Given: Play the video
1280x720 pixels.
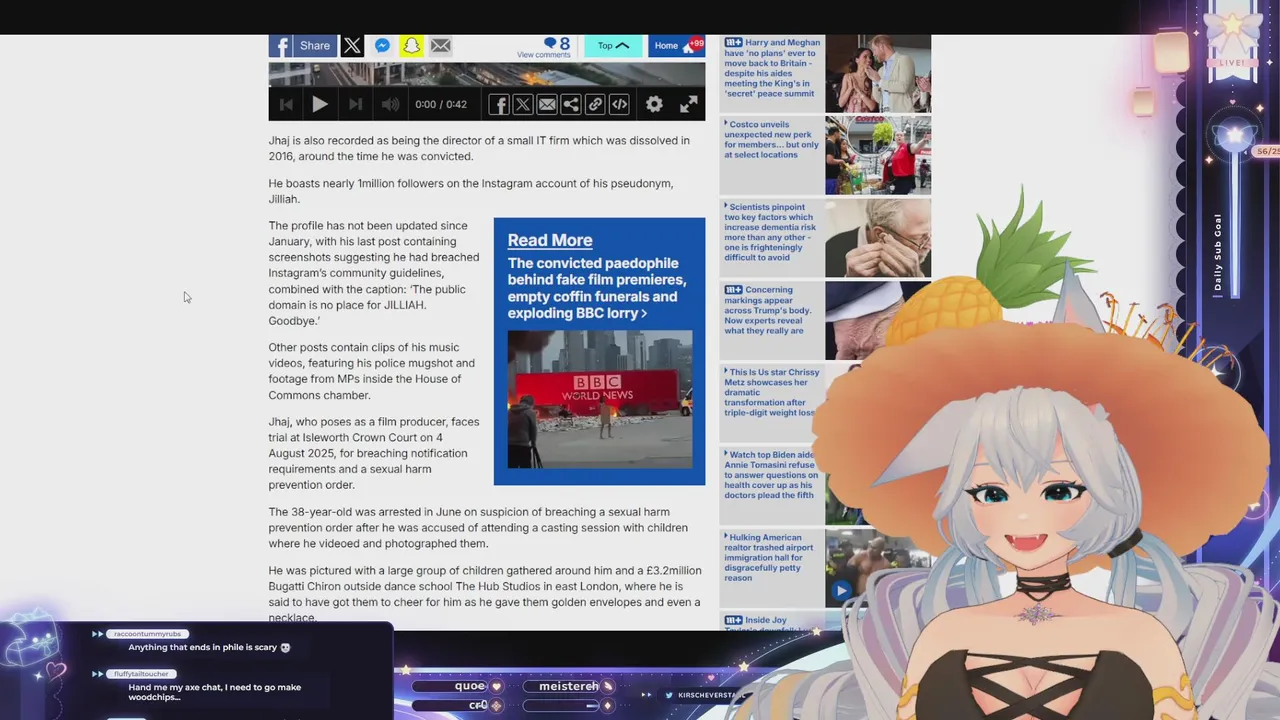Looking at the screenshot, I should point(319,104).
